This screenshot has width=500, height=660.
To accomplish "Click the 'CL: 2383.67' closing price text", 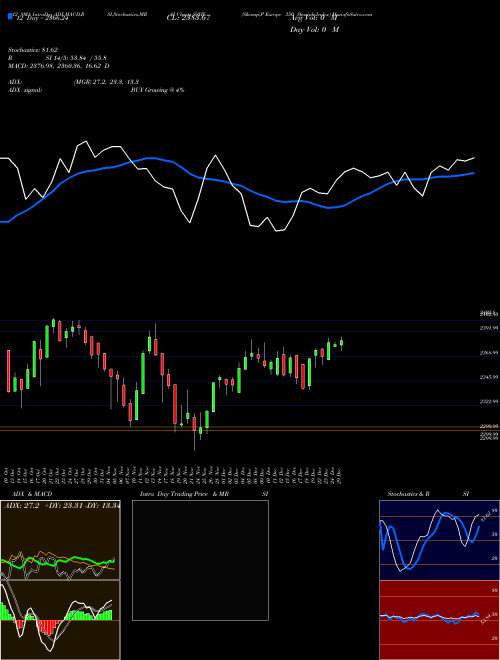I will (x=188, y=18).
